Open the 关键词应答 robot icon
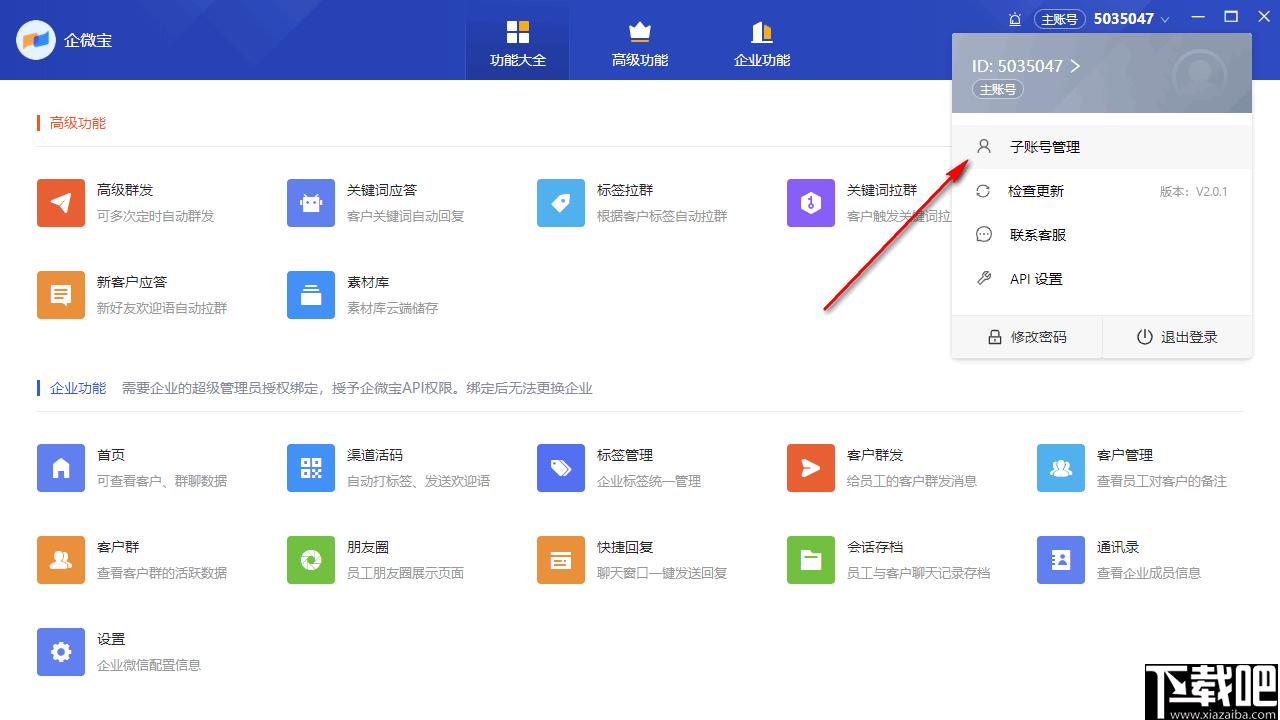 (311, 203)
